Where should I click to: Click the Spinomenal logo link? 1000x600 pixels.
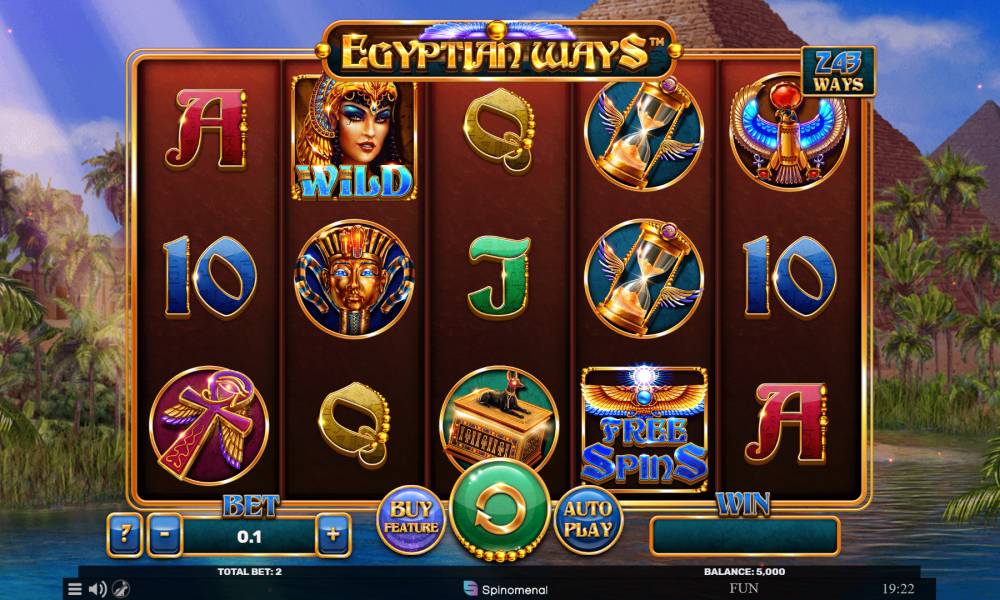(x=505, y=589)
